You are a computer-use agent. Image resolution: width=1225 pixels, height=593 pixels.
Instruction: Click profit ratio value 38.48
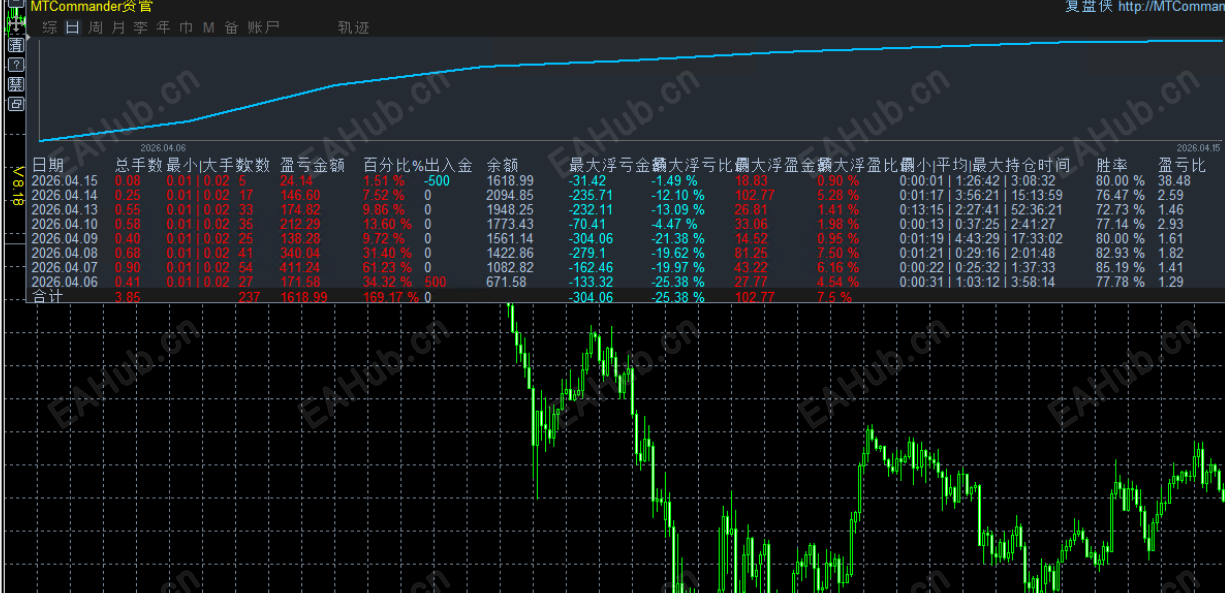1174,181
